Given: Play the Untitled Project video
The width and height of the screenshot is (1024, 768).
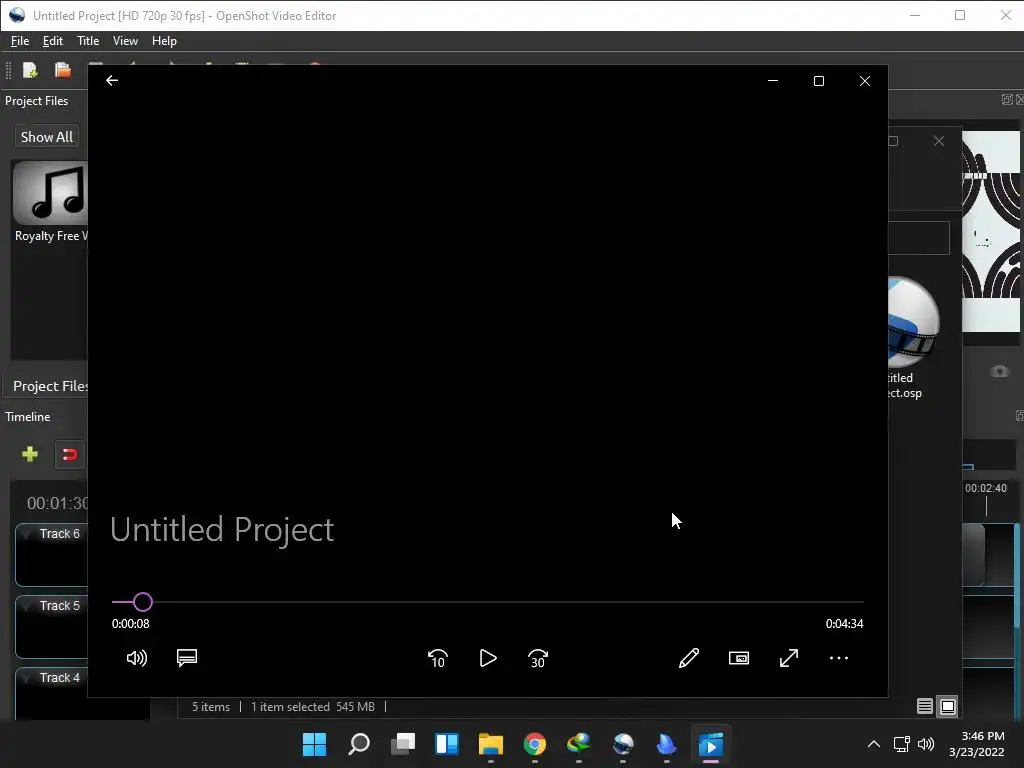Looking at the screenshot, I should point(488,658).
